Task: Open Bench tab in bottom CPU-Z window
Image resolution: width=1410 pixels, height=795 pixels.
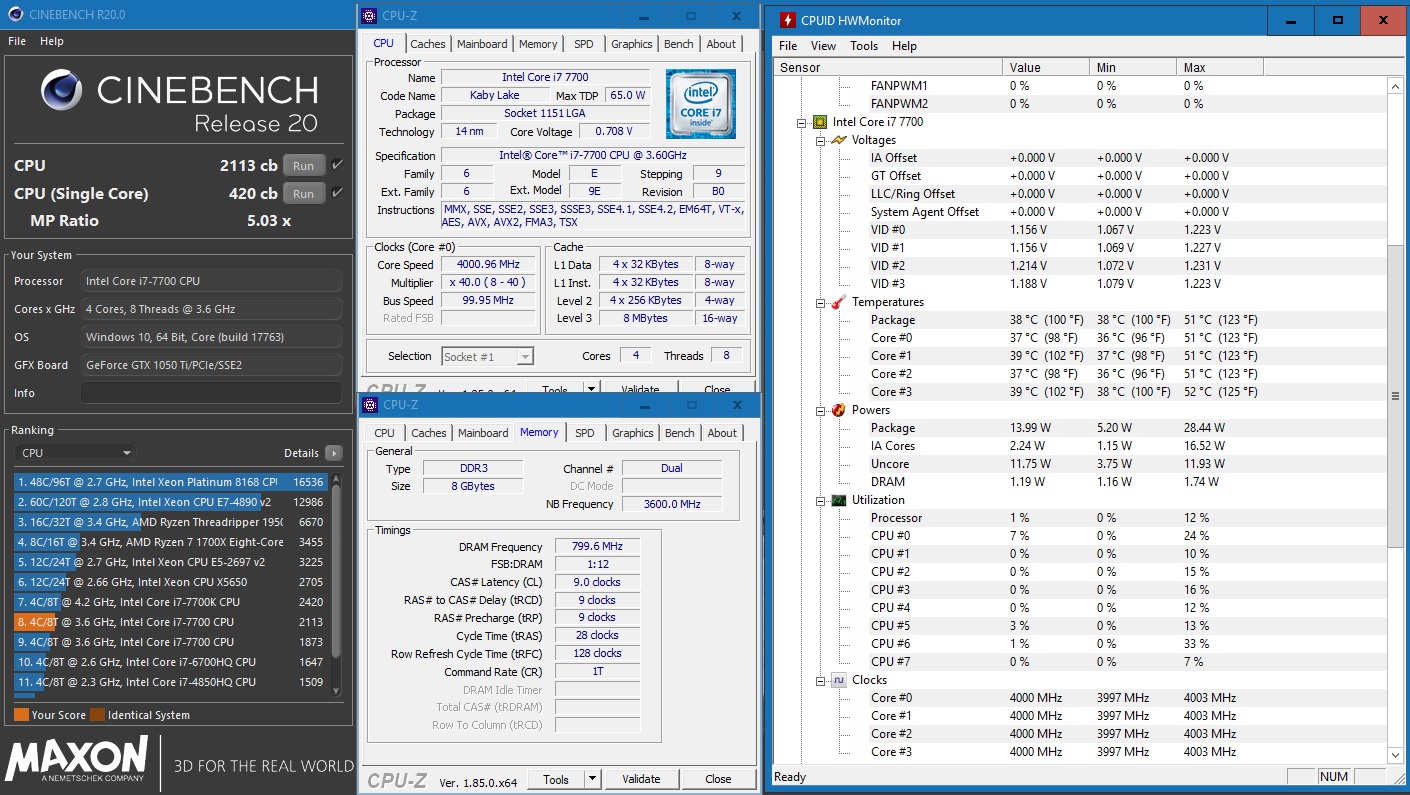Action: click(x=680, y=433)
